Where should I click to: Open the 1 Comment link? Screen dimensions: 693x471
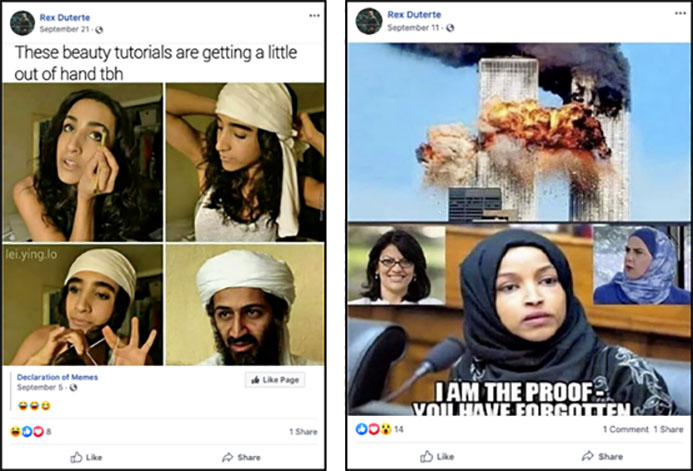tap(625, 429)
